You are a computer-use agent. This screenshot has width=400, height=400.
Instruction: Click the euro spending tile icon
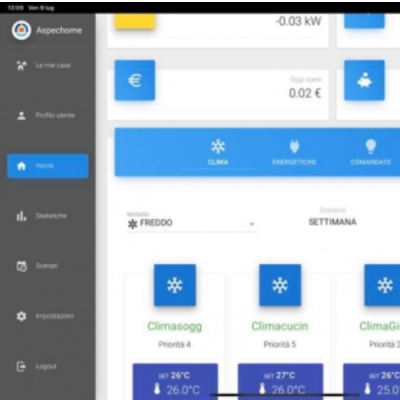pyautogui.click(x=135, y=80)
